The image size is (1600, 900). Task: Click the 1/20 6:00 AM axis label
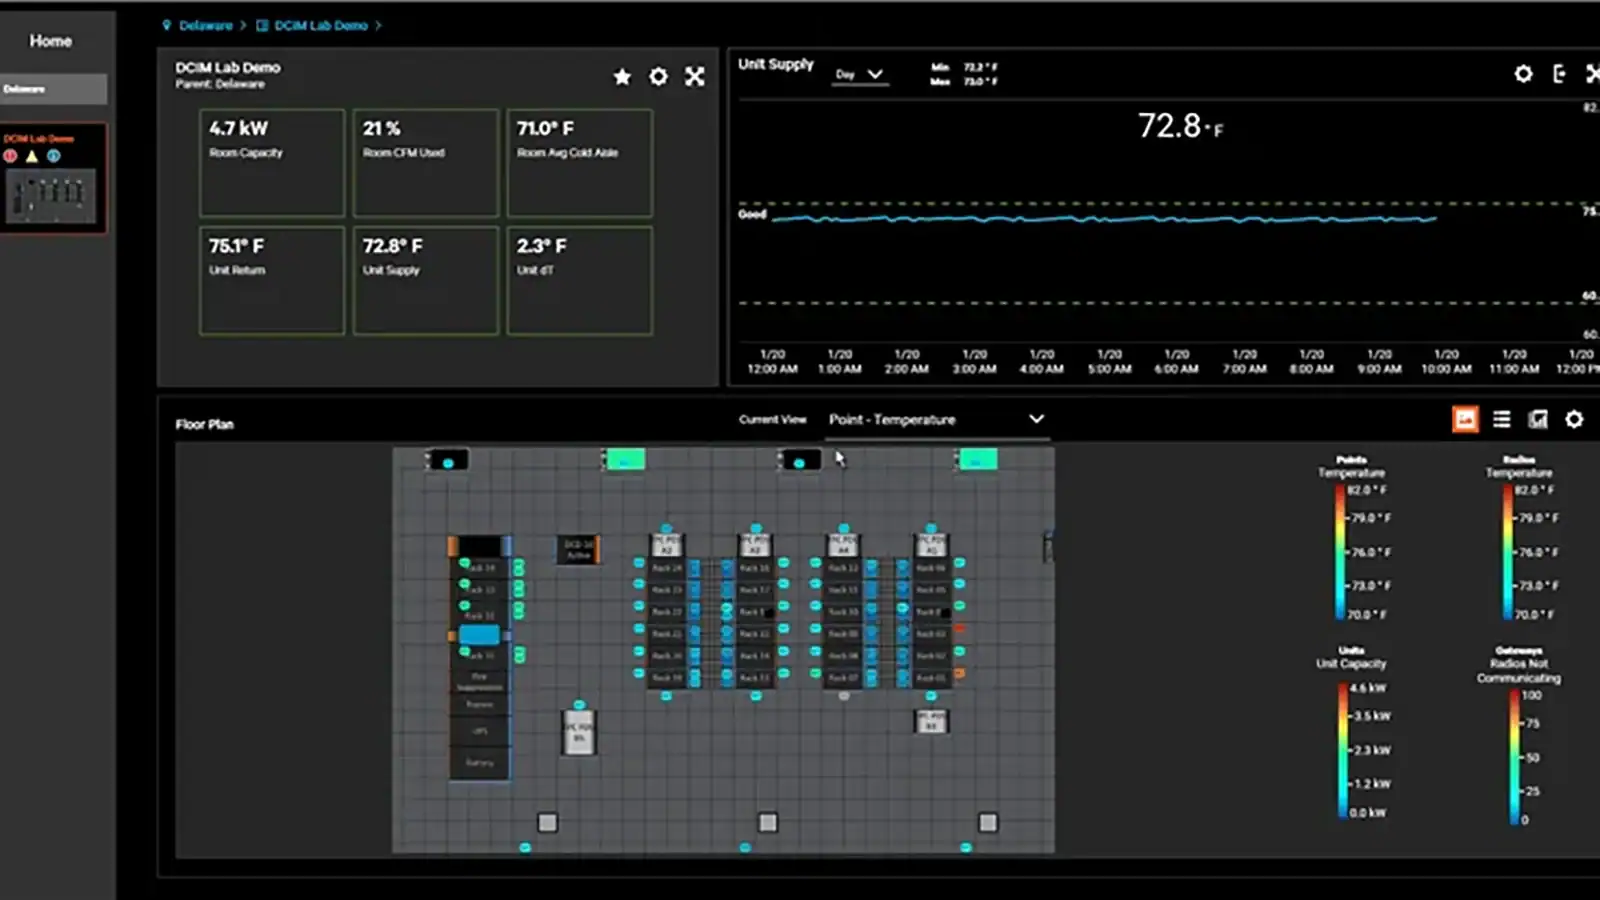(1176, 362)
